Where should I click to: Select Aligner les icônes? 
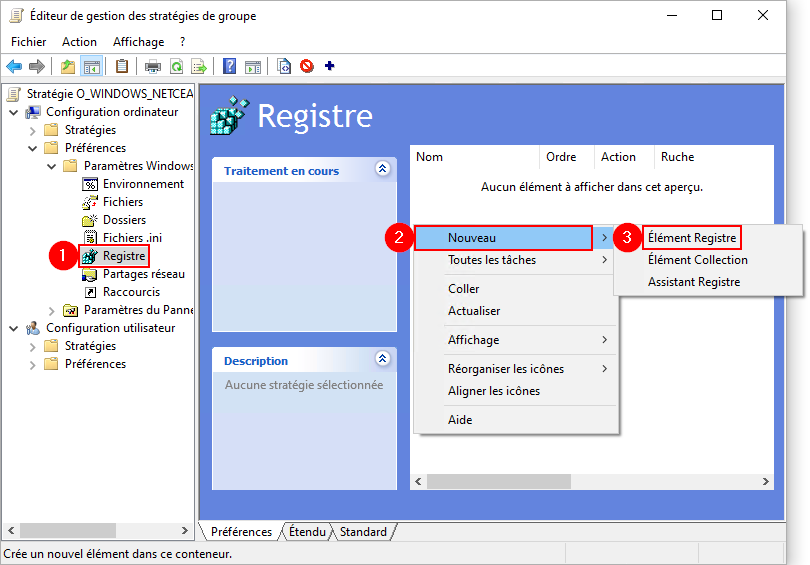516,391
